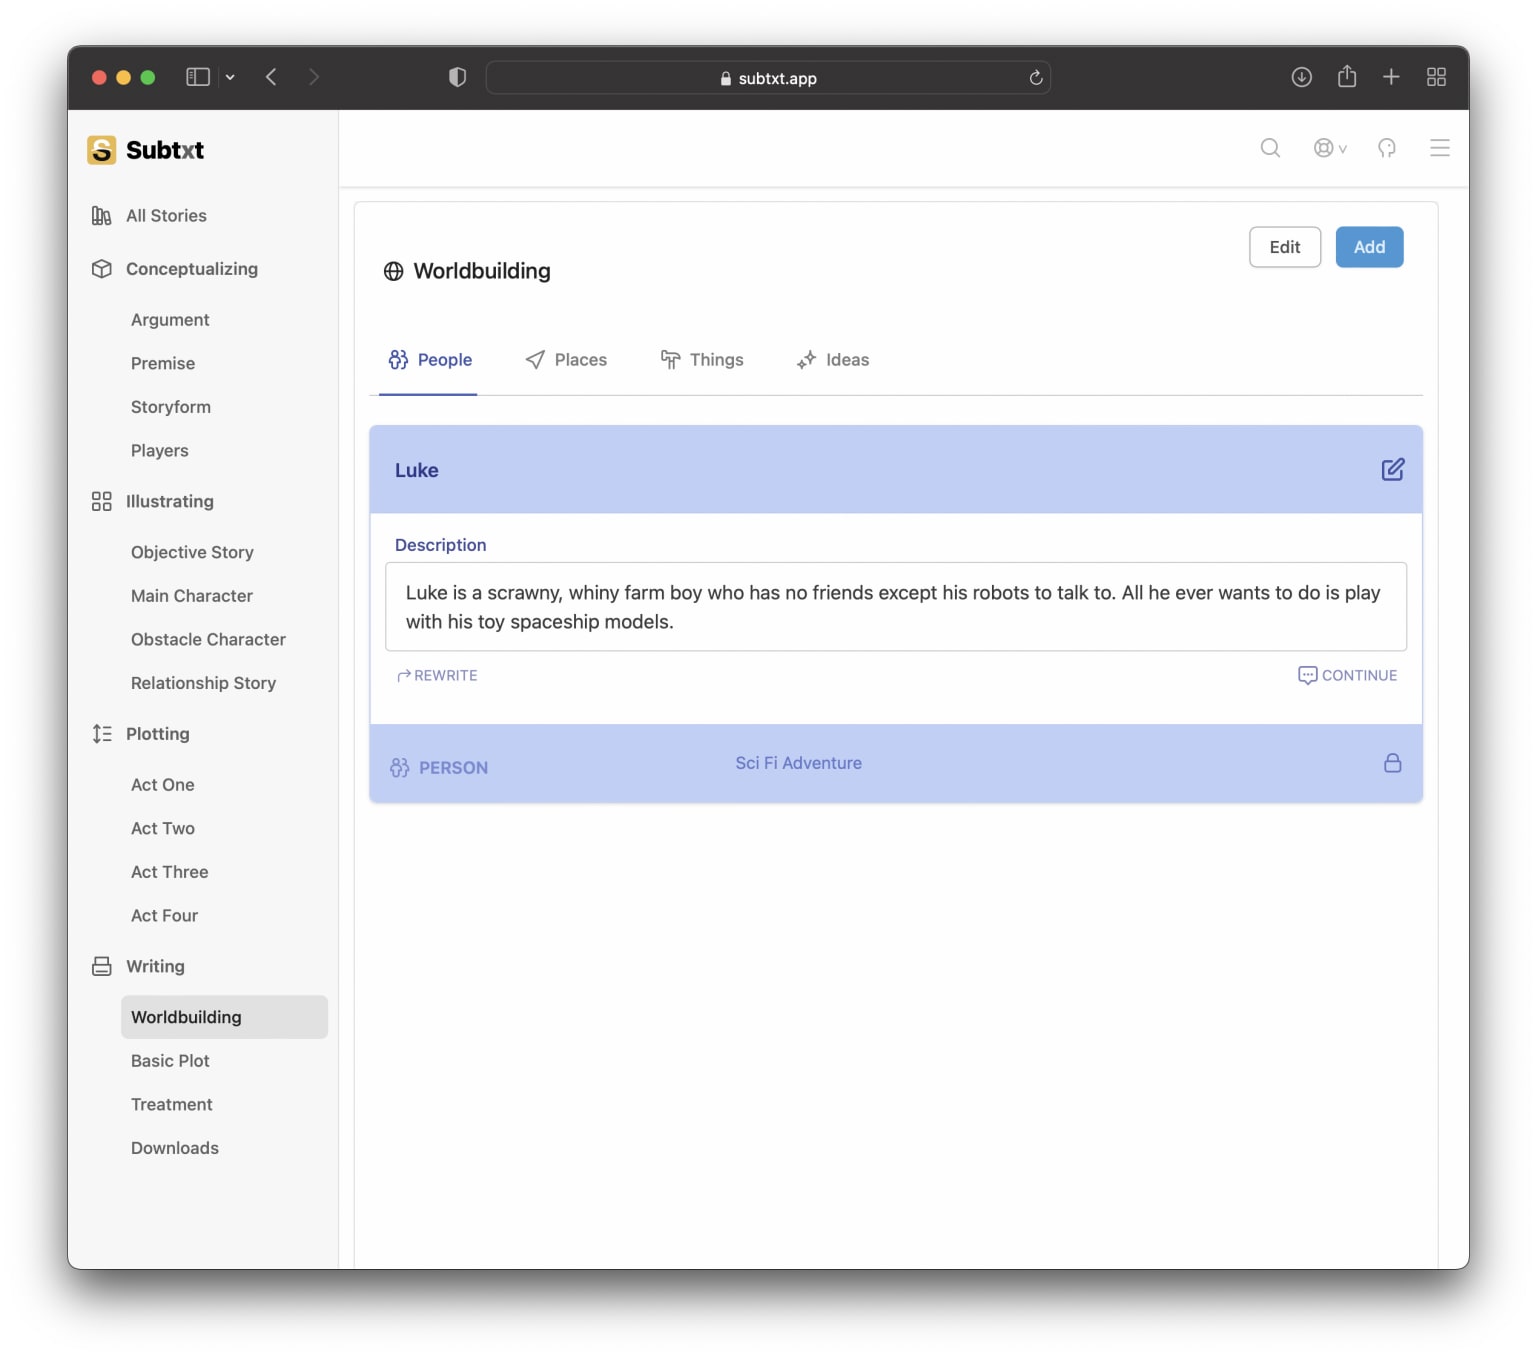Switch to the People tab
The height and width of the screenshot is (1358, 1536).
click(x=429, y=360)
